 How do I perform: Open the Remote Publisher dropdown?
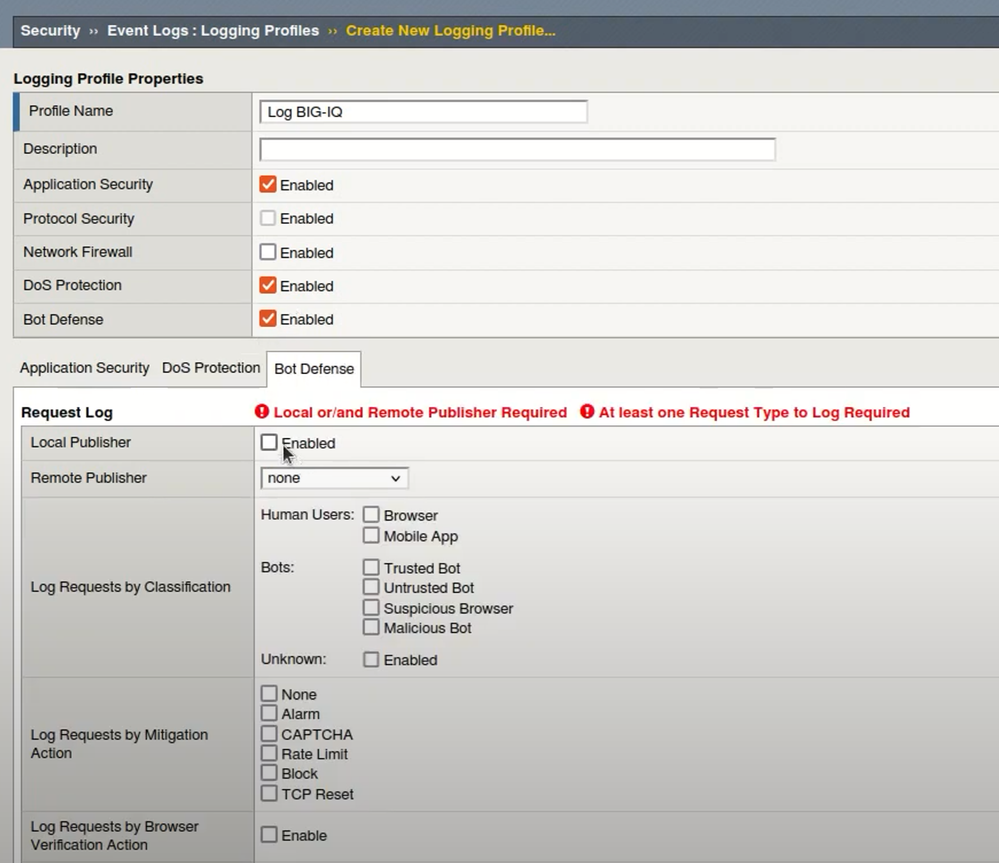click(x=333, y=478)
